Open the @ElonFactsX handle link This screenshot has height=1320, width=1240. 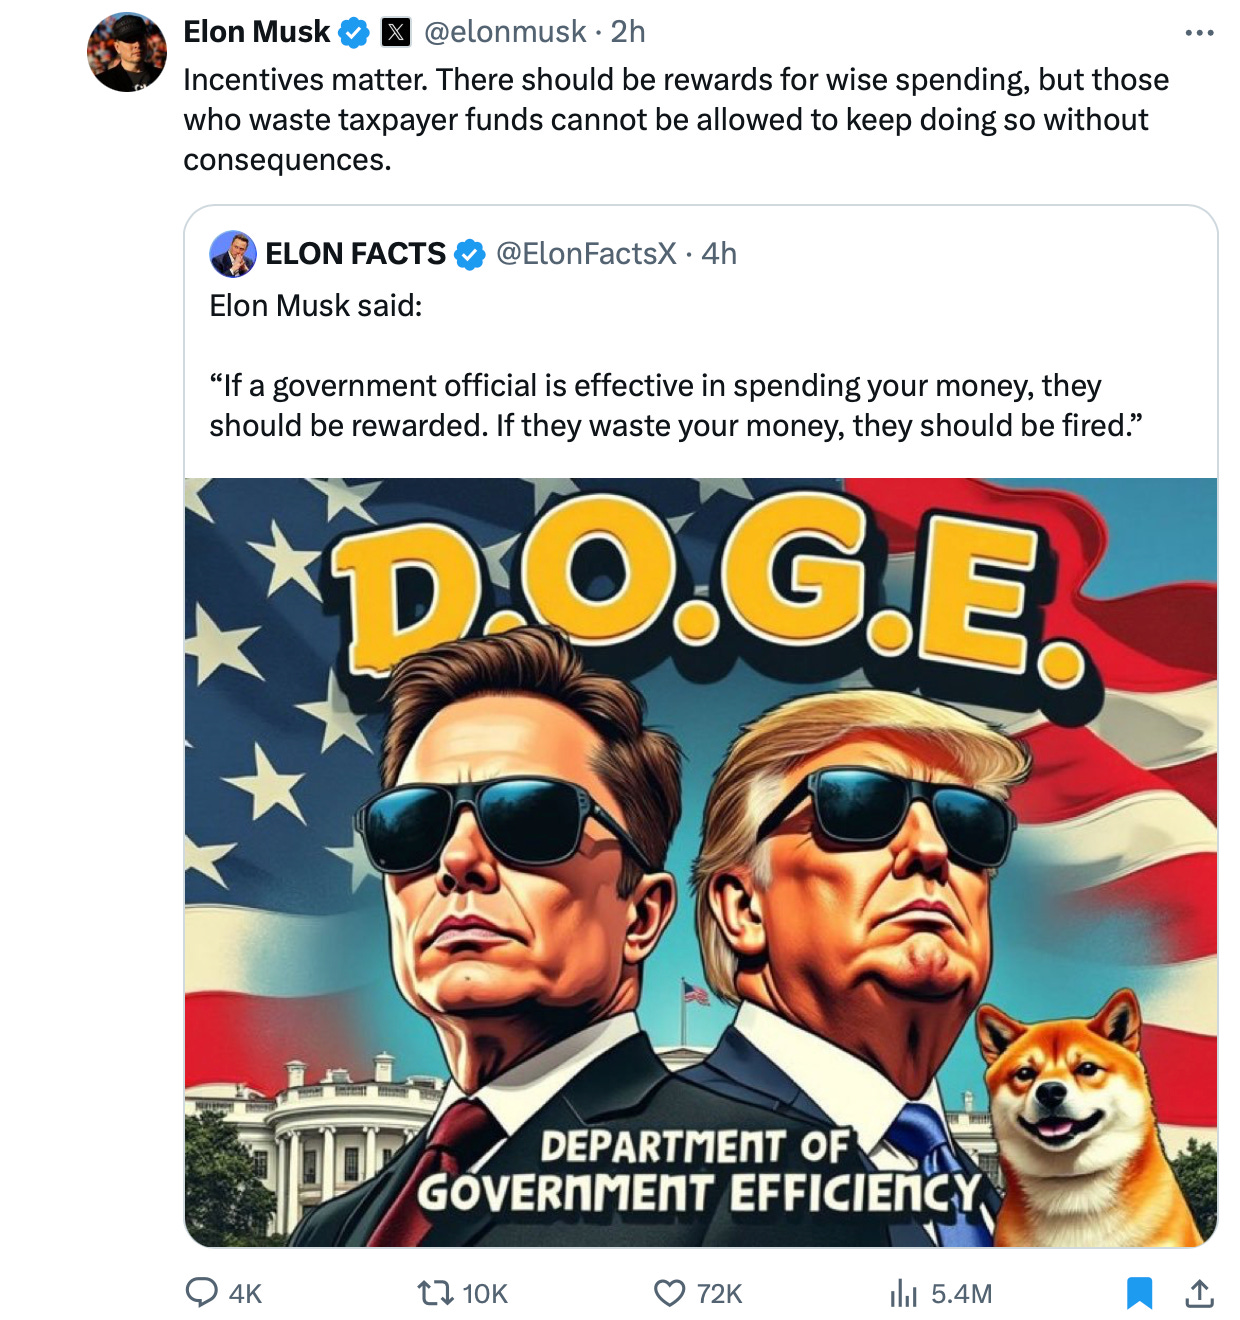tap(586, 254)
